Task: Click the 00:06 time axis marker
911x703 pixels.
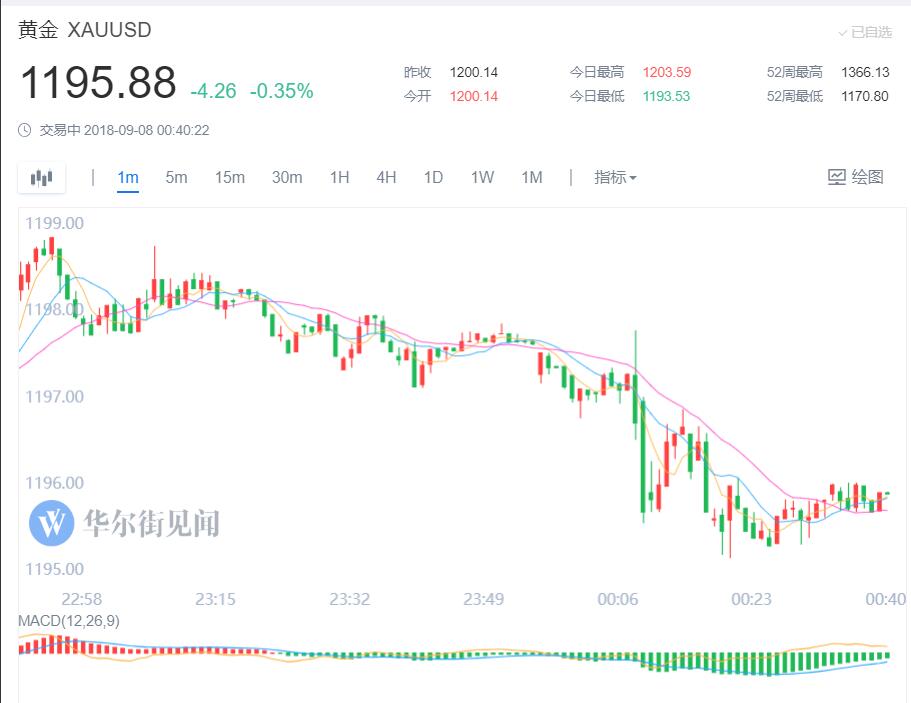Action: pyautogui.click(x=617, y=599)
